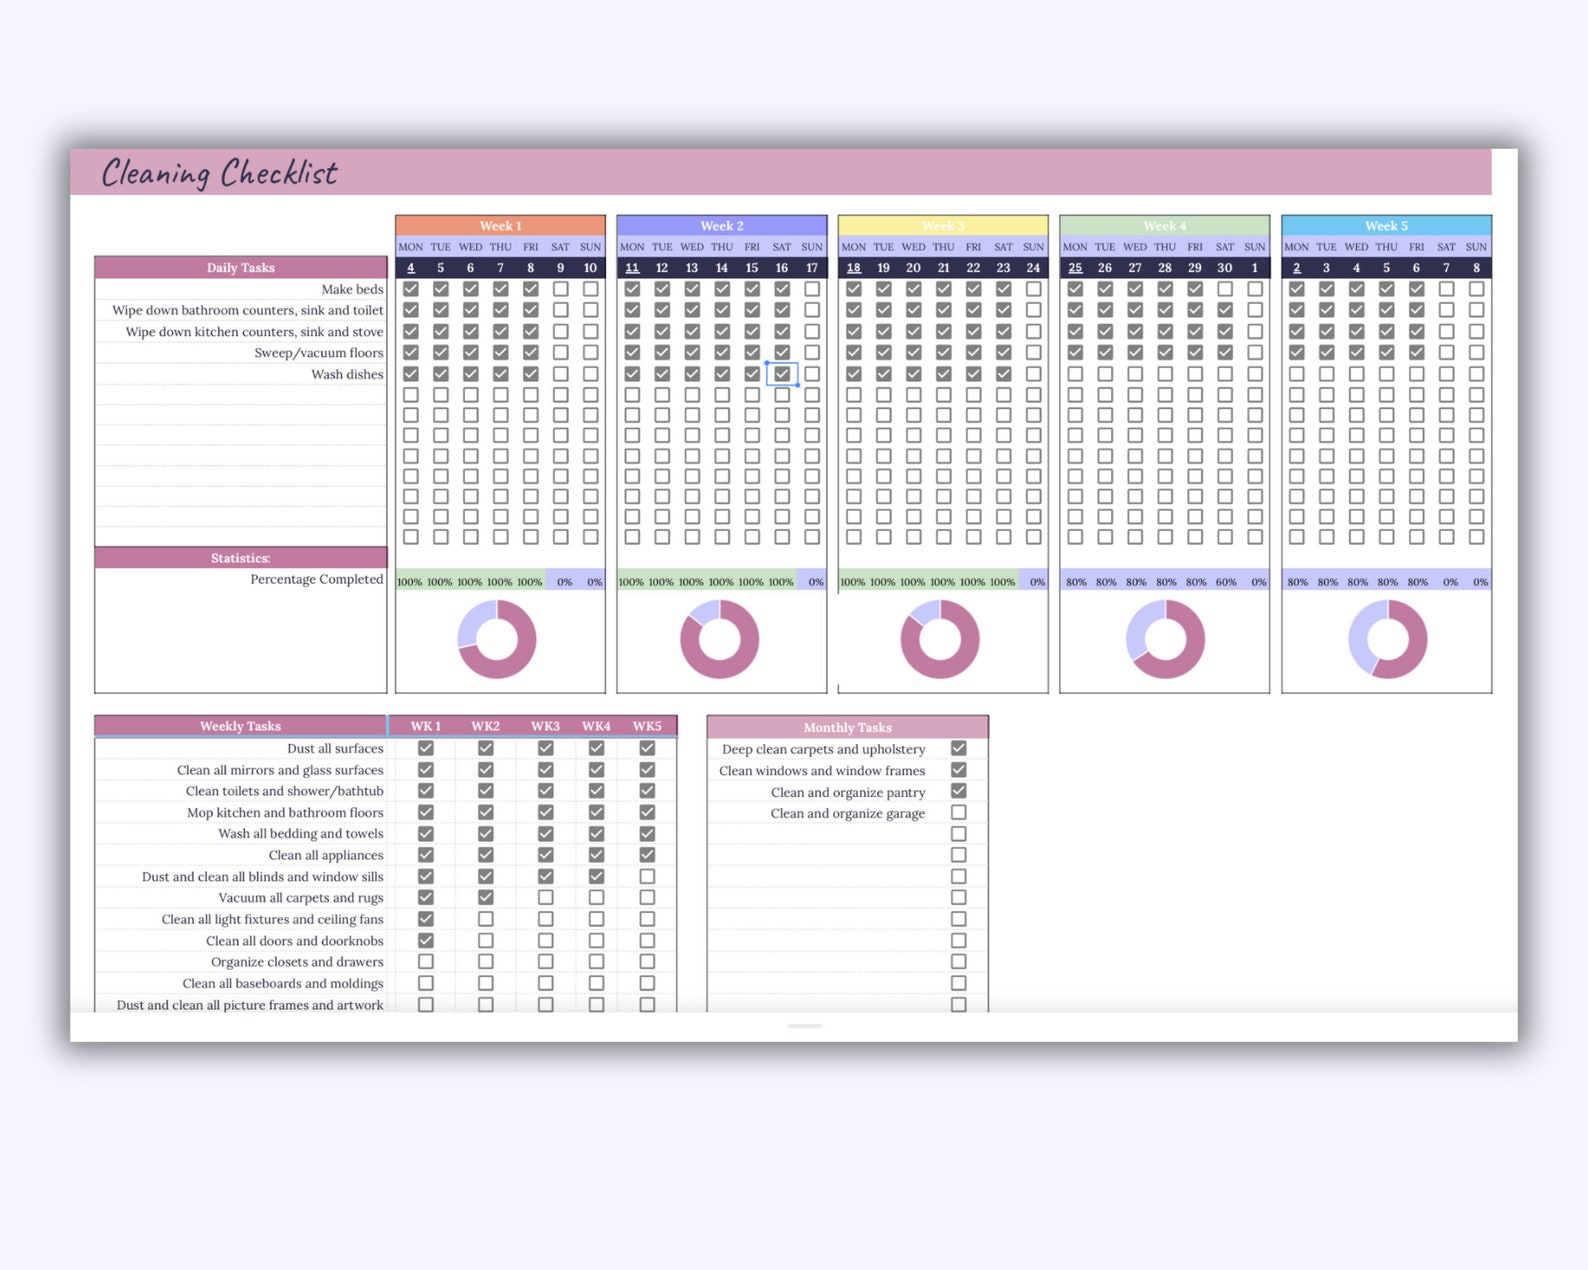Click the Weekly Tasks header
Viewport: 1588px width, 1270px height.
coord(241,726)
